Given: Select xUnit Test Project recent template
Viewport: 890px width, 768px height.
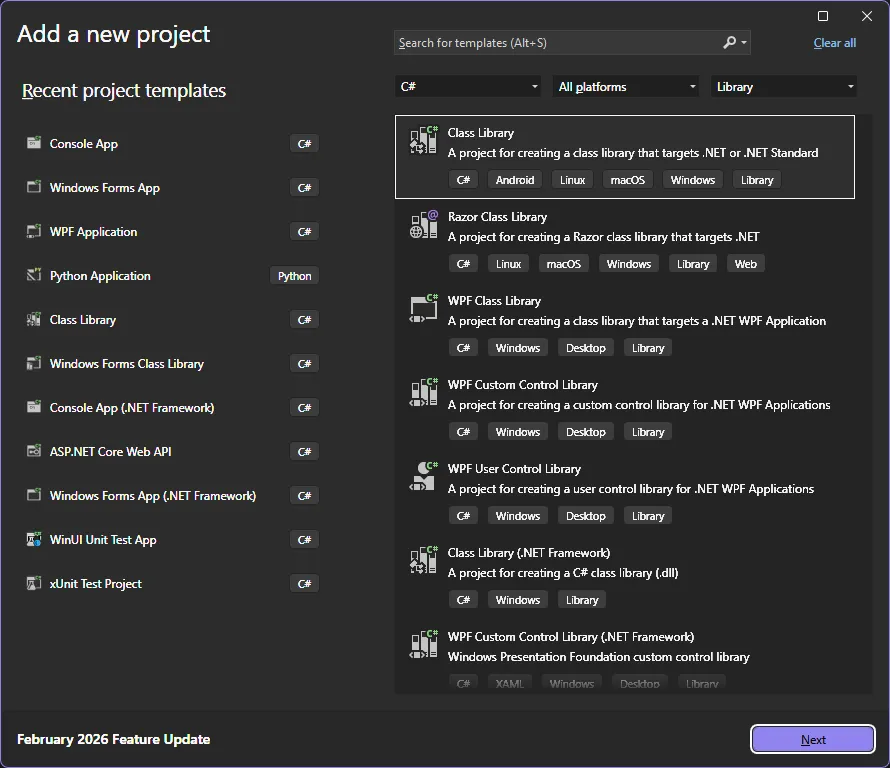Looking at the screenshot, I should (x=173, y=584).
